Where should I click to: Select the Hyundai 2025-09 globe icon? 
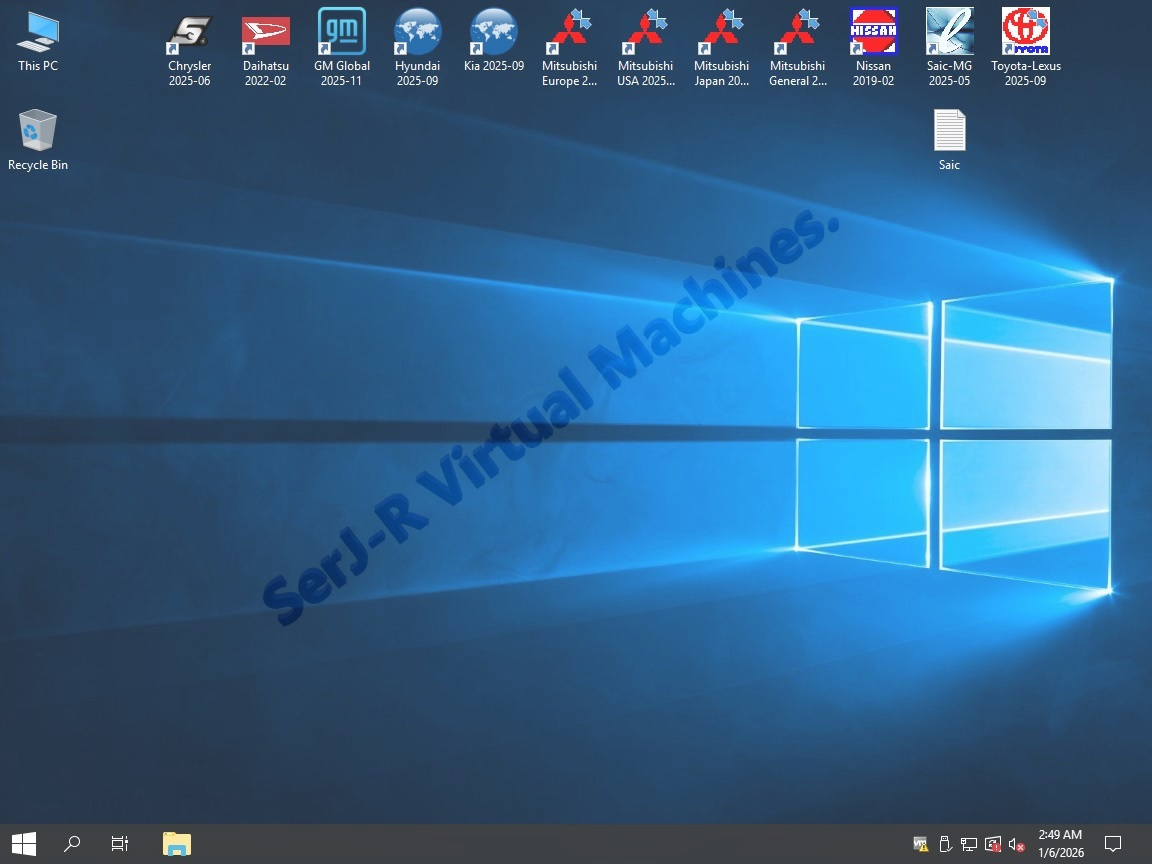pos(417,33)
